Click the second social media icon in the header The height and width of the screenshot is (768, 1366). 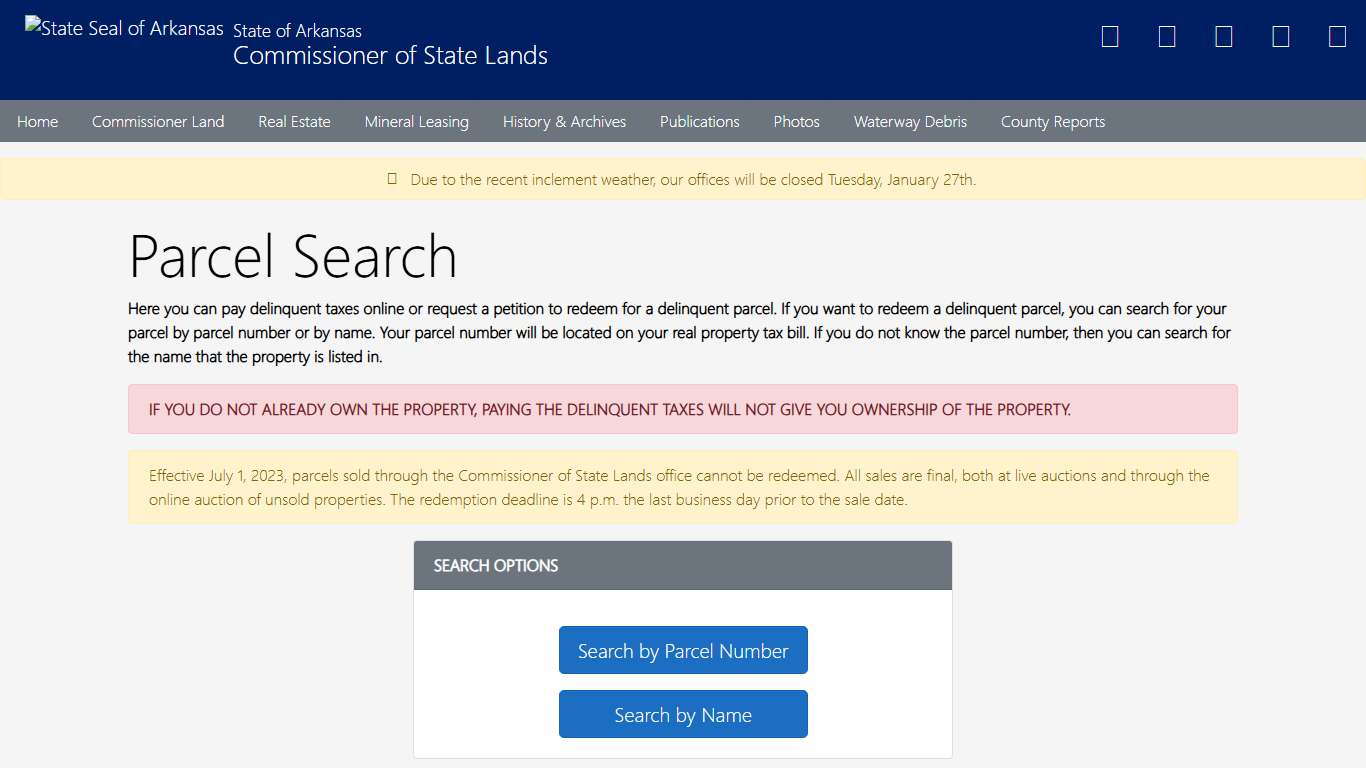(x=1166, y=35)
